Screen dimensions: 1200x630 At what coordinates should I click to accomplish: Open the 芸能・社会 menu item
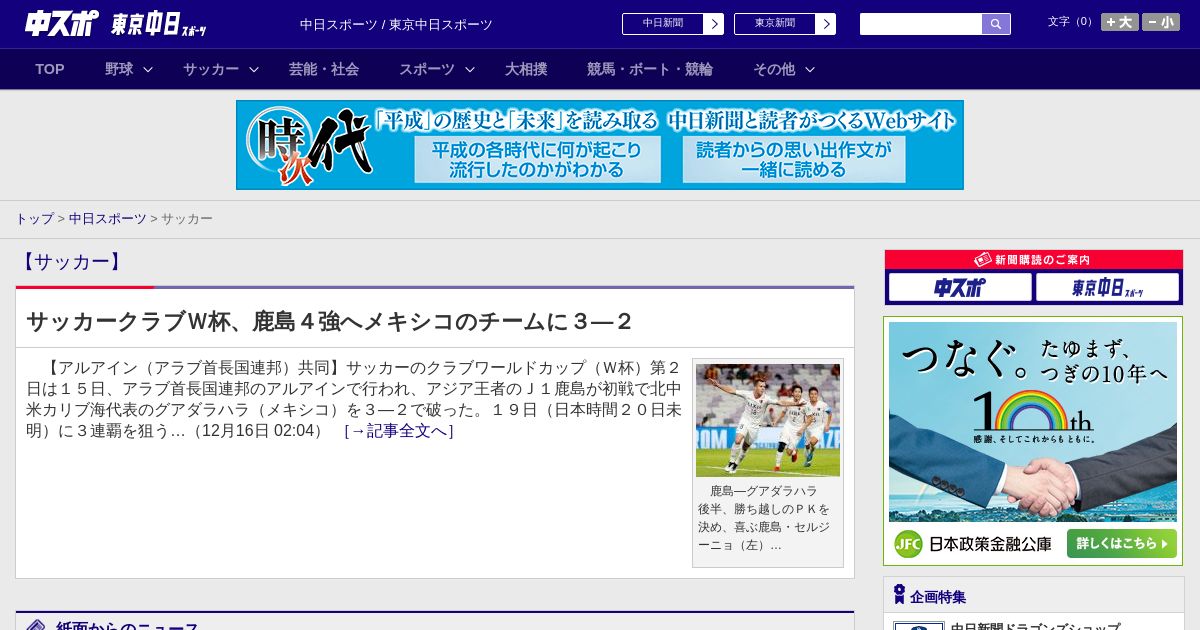pos(324,69)
